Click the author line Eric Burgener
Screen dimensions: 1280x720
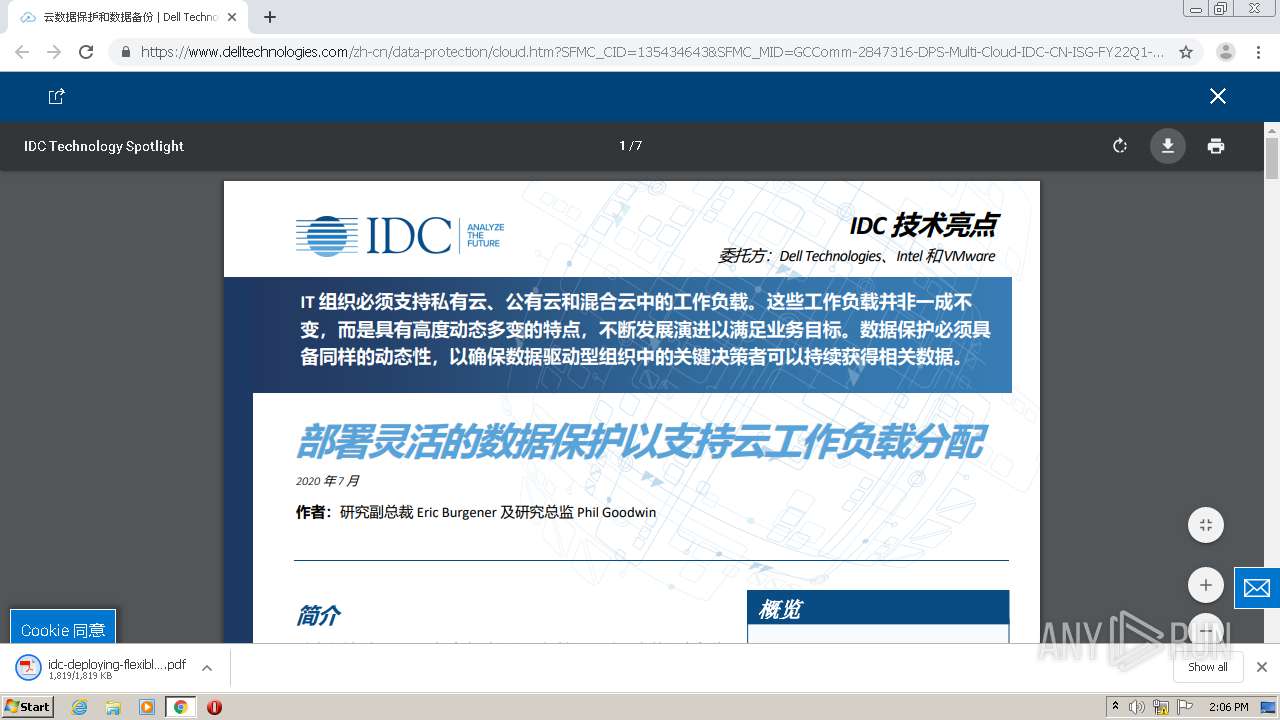[476, 512]
